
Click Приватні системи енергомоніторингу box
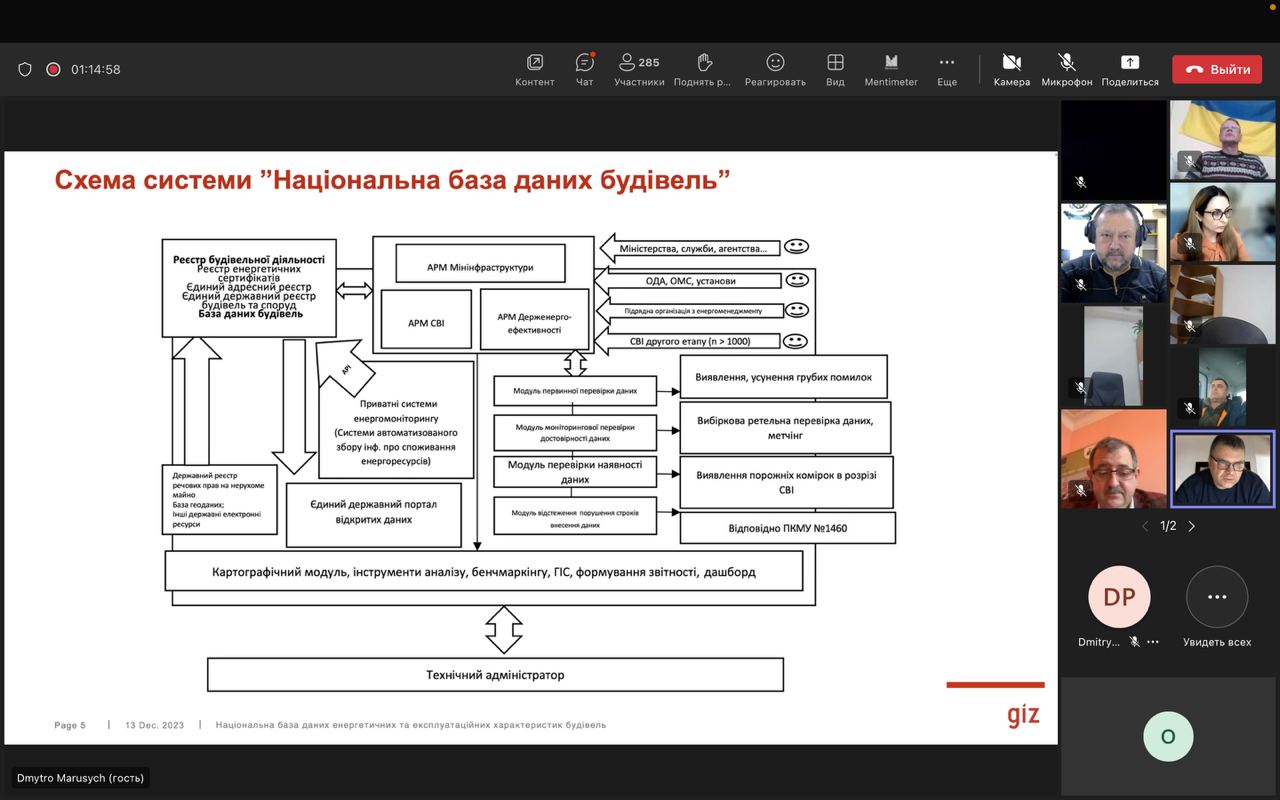coord(396,420)
